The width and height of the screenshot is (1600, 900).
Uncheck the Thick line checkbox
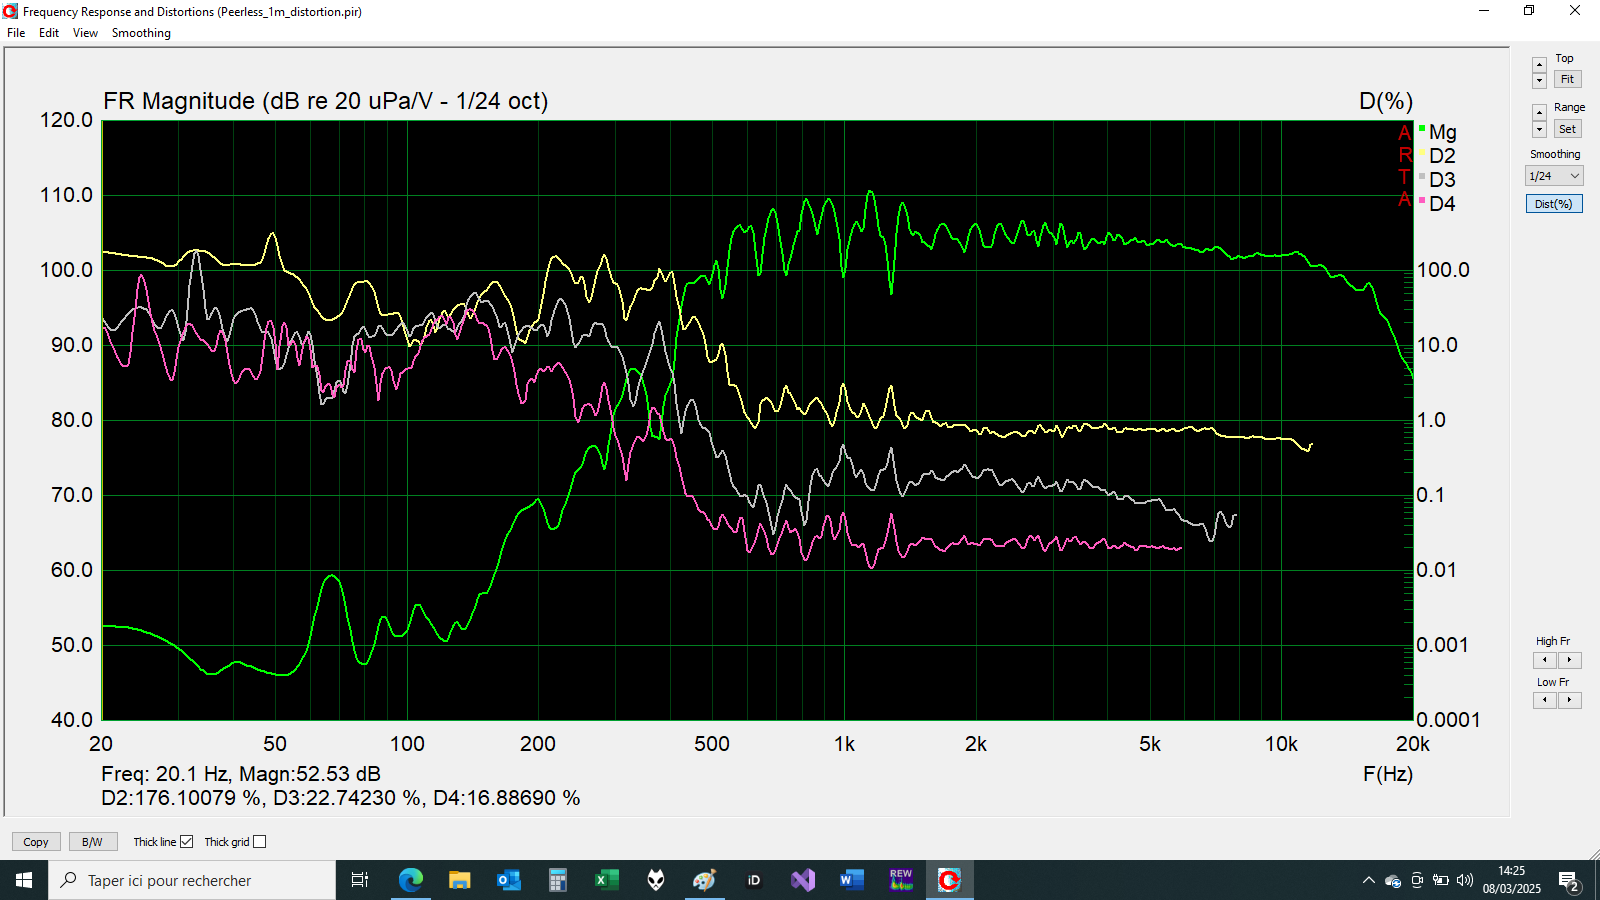(186, 842)
